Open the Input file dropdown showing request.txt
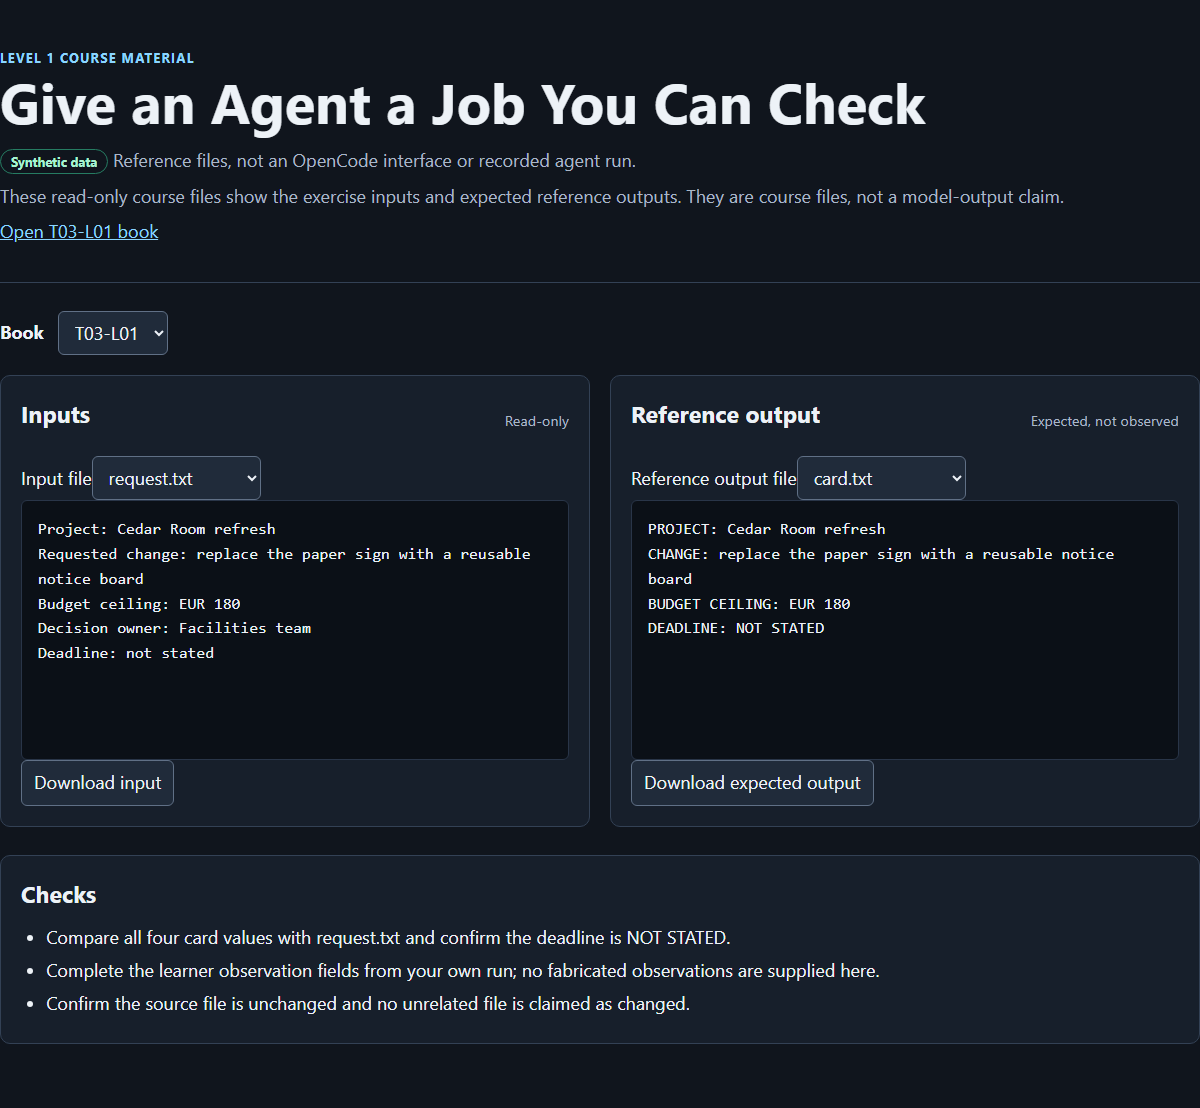The height and width of the screenshot is (1108, 1200). [176, 478]
